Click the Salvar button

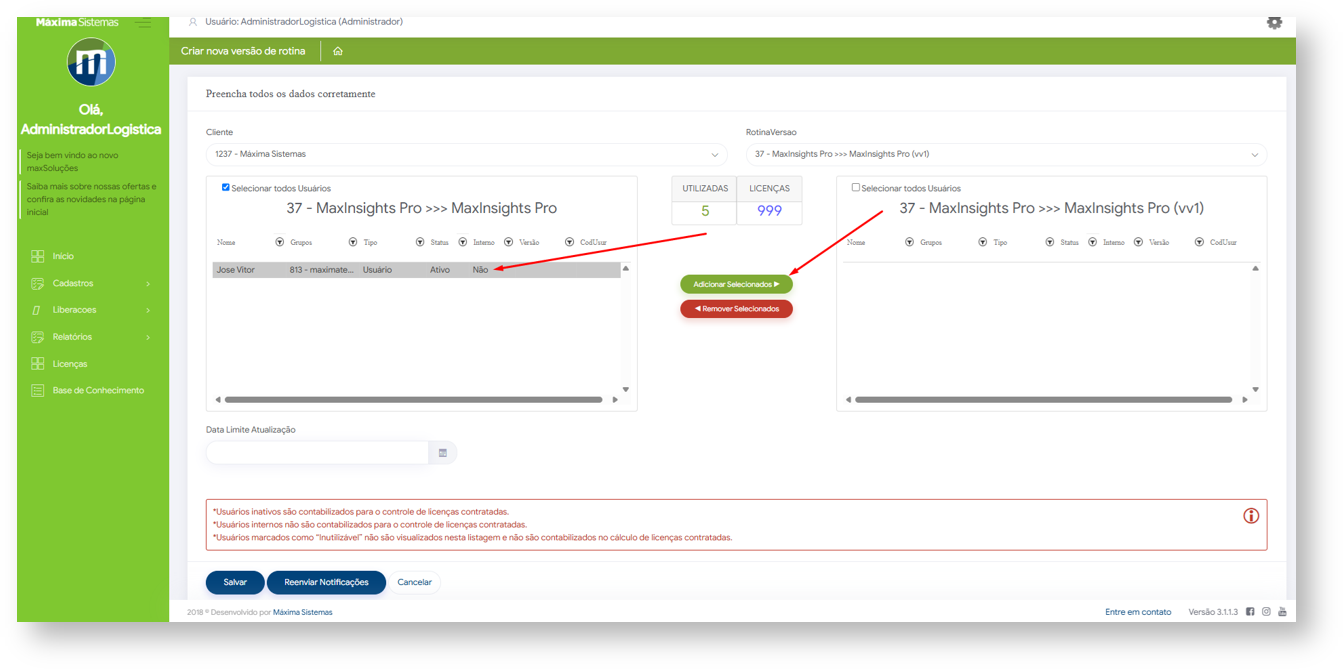pos(235,582)
